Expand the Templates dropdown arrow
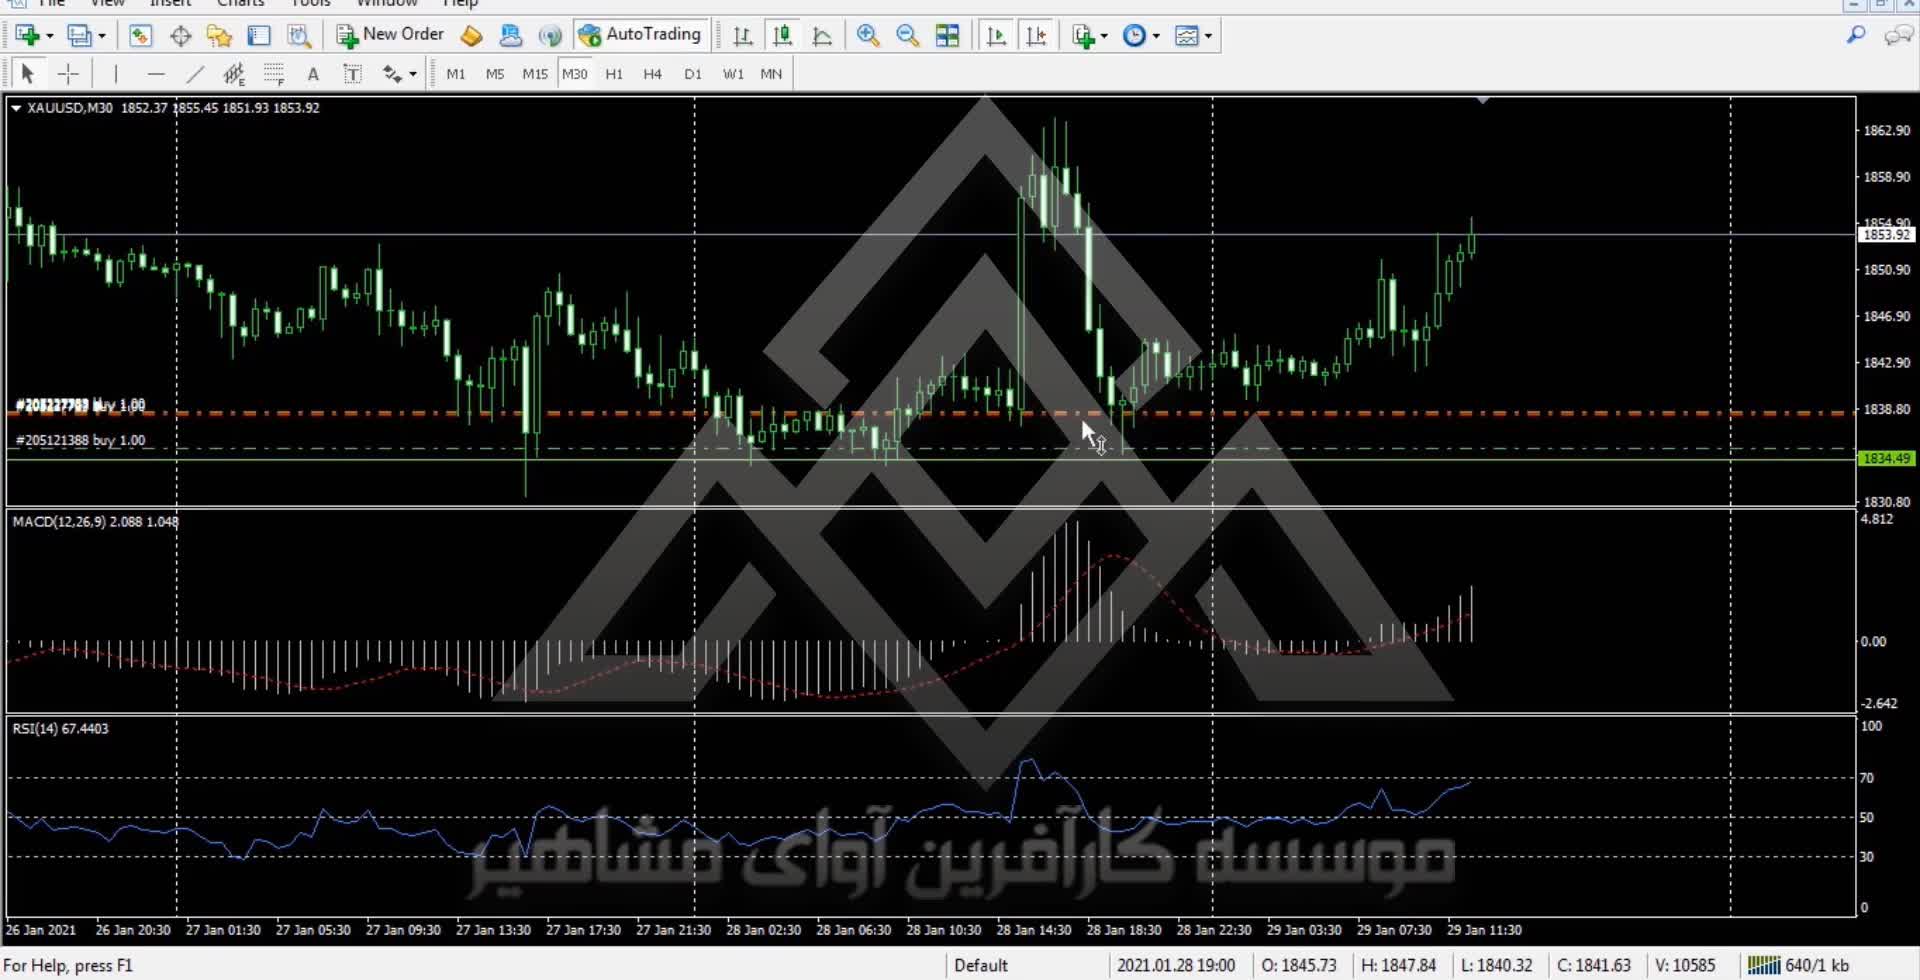The height and width of the screenshot is (980, 1920). coord(1208,37)
